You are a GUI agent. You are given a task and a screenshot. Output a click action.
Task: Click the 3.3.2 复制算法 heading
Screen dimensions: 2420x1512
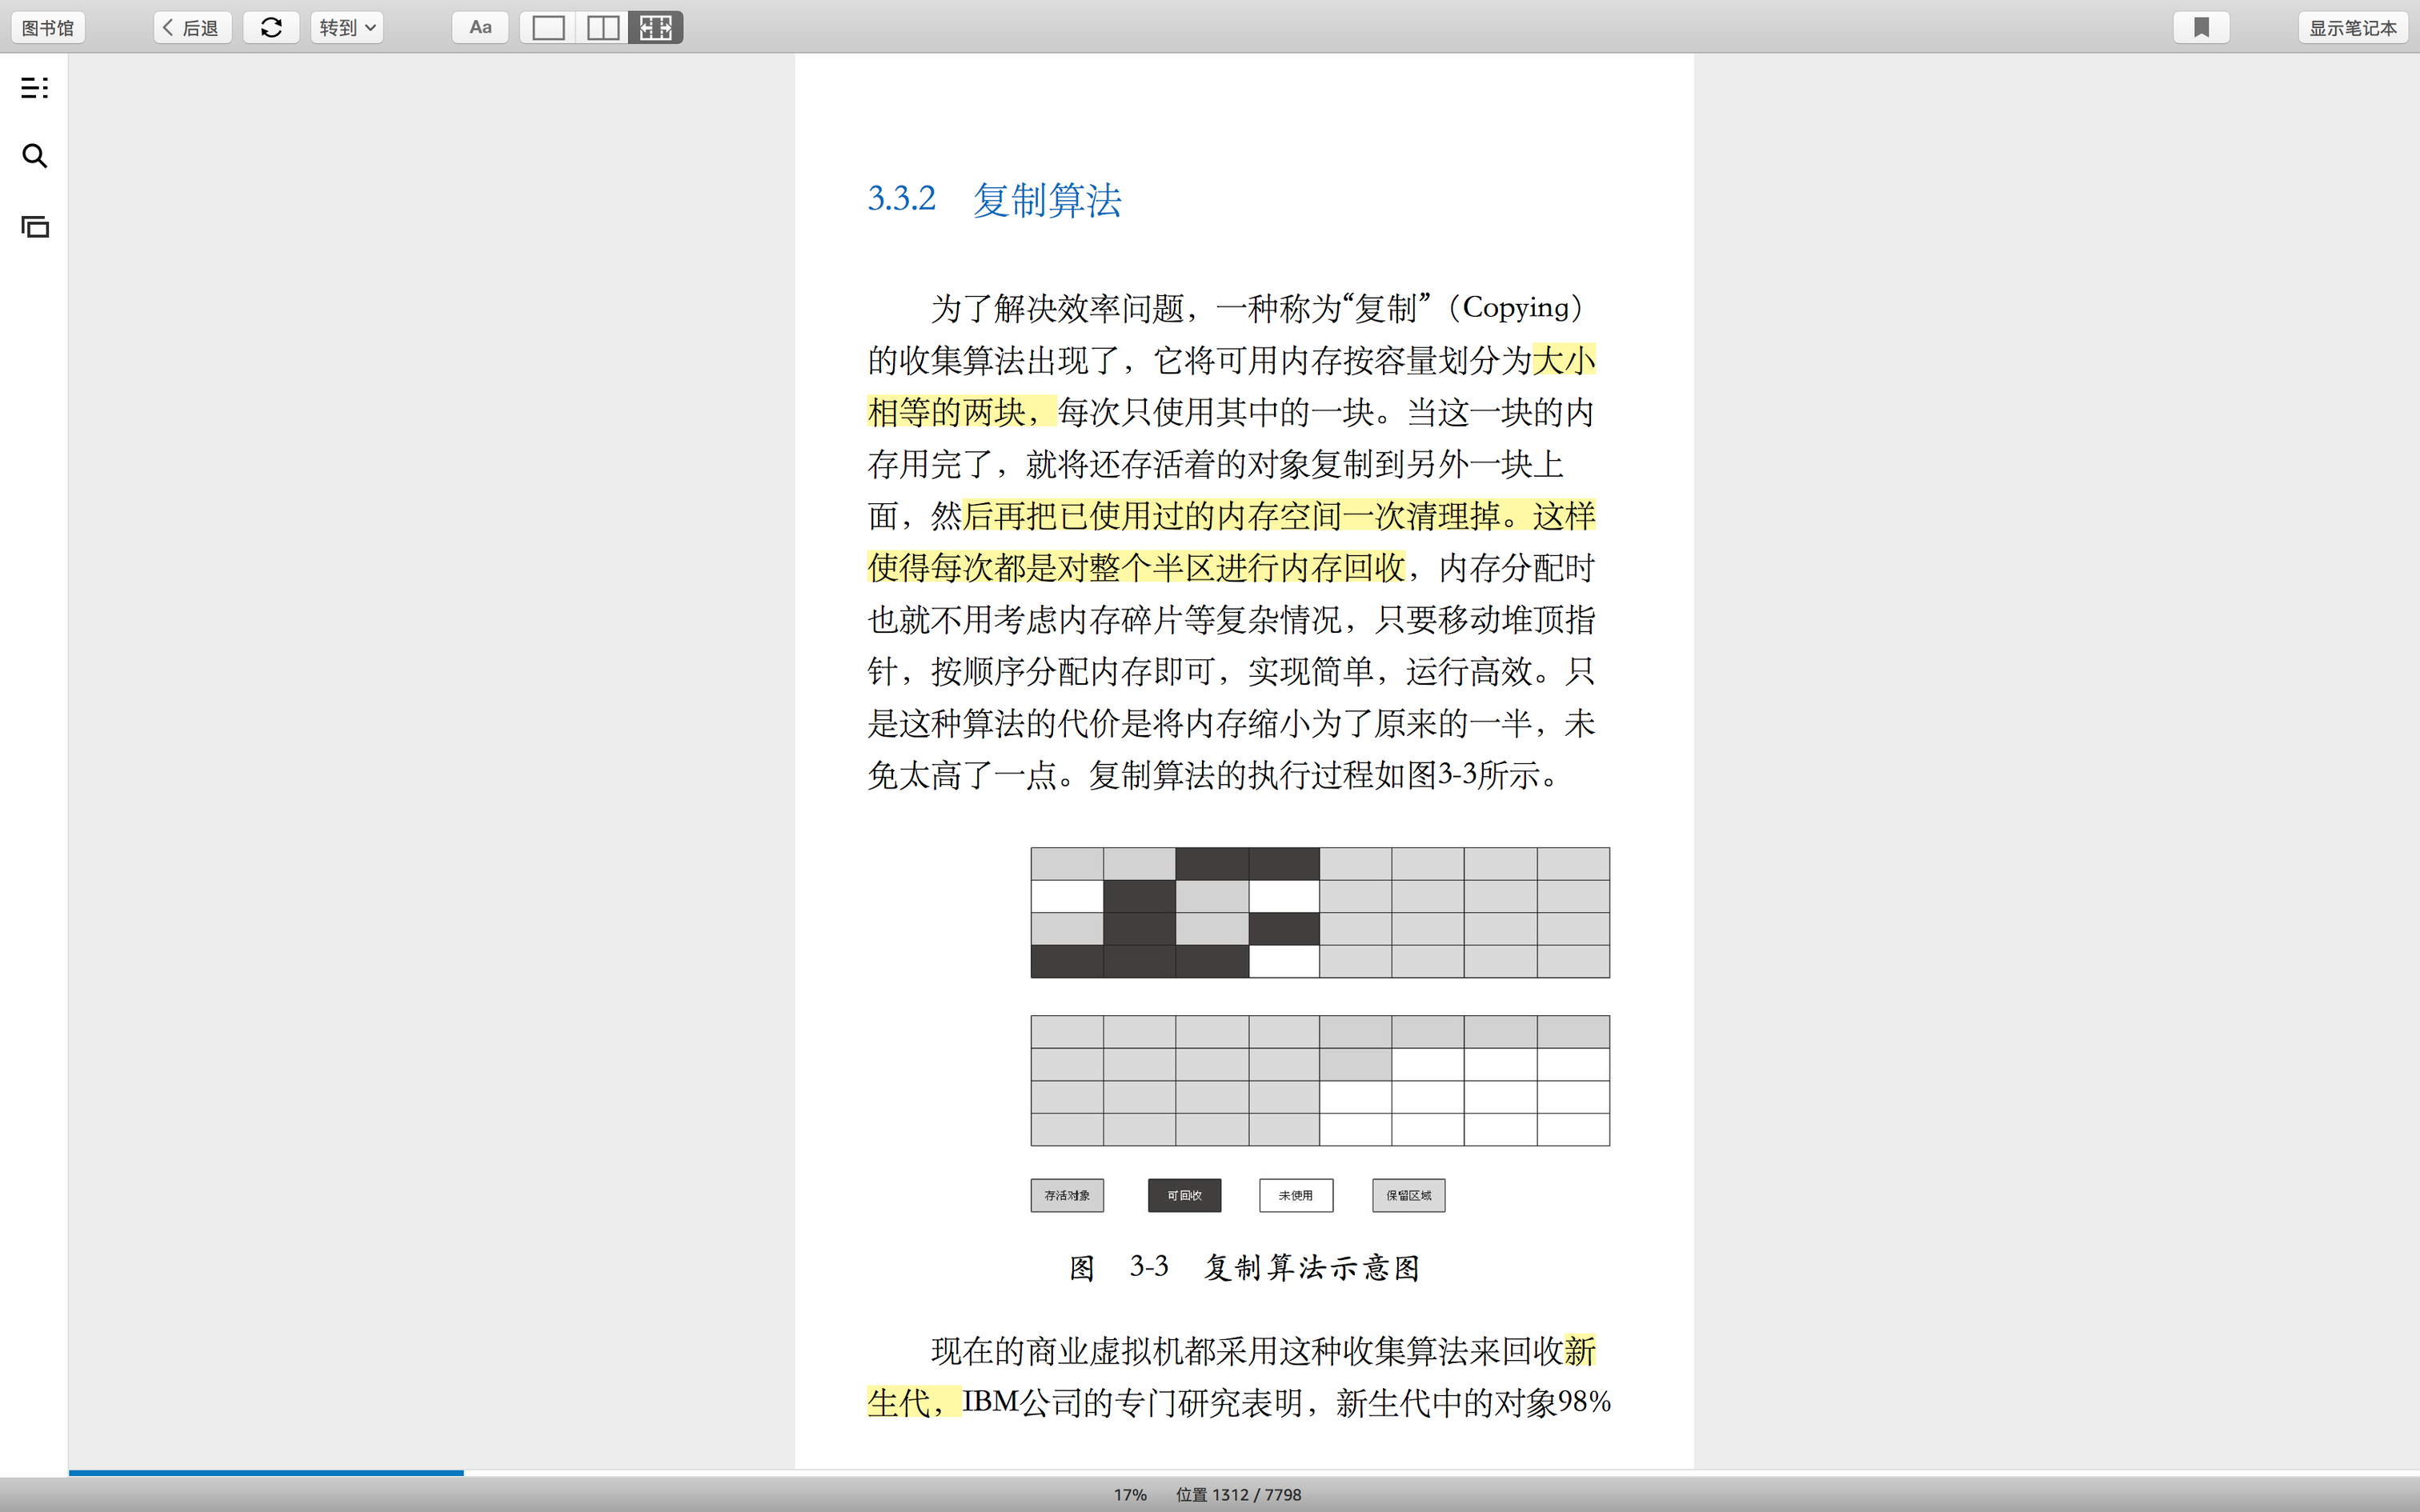994,200
